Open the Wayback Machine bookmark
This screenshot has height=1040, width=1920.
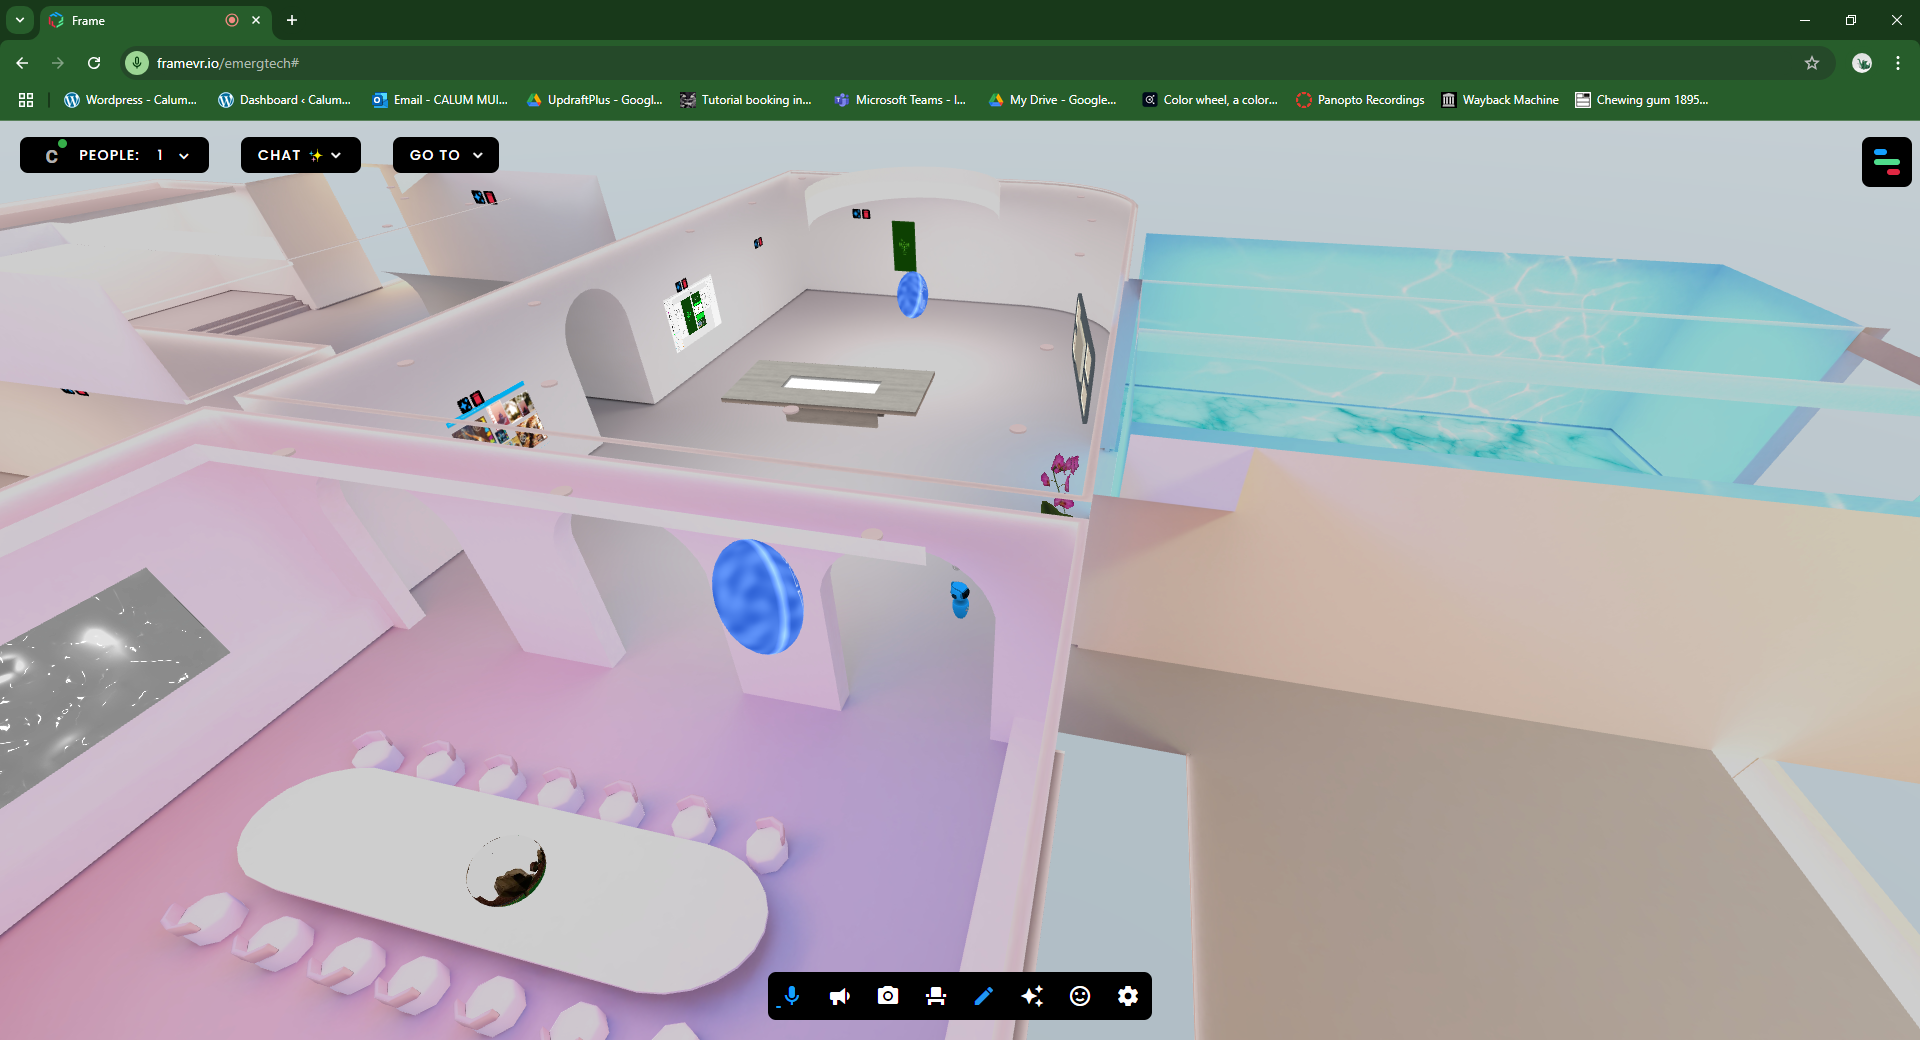coord(1500,100)
